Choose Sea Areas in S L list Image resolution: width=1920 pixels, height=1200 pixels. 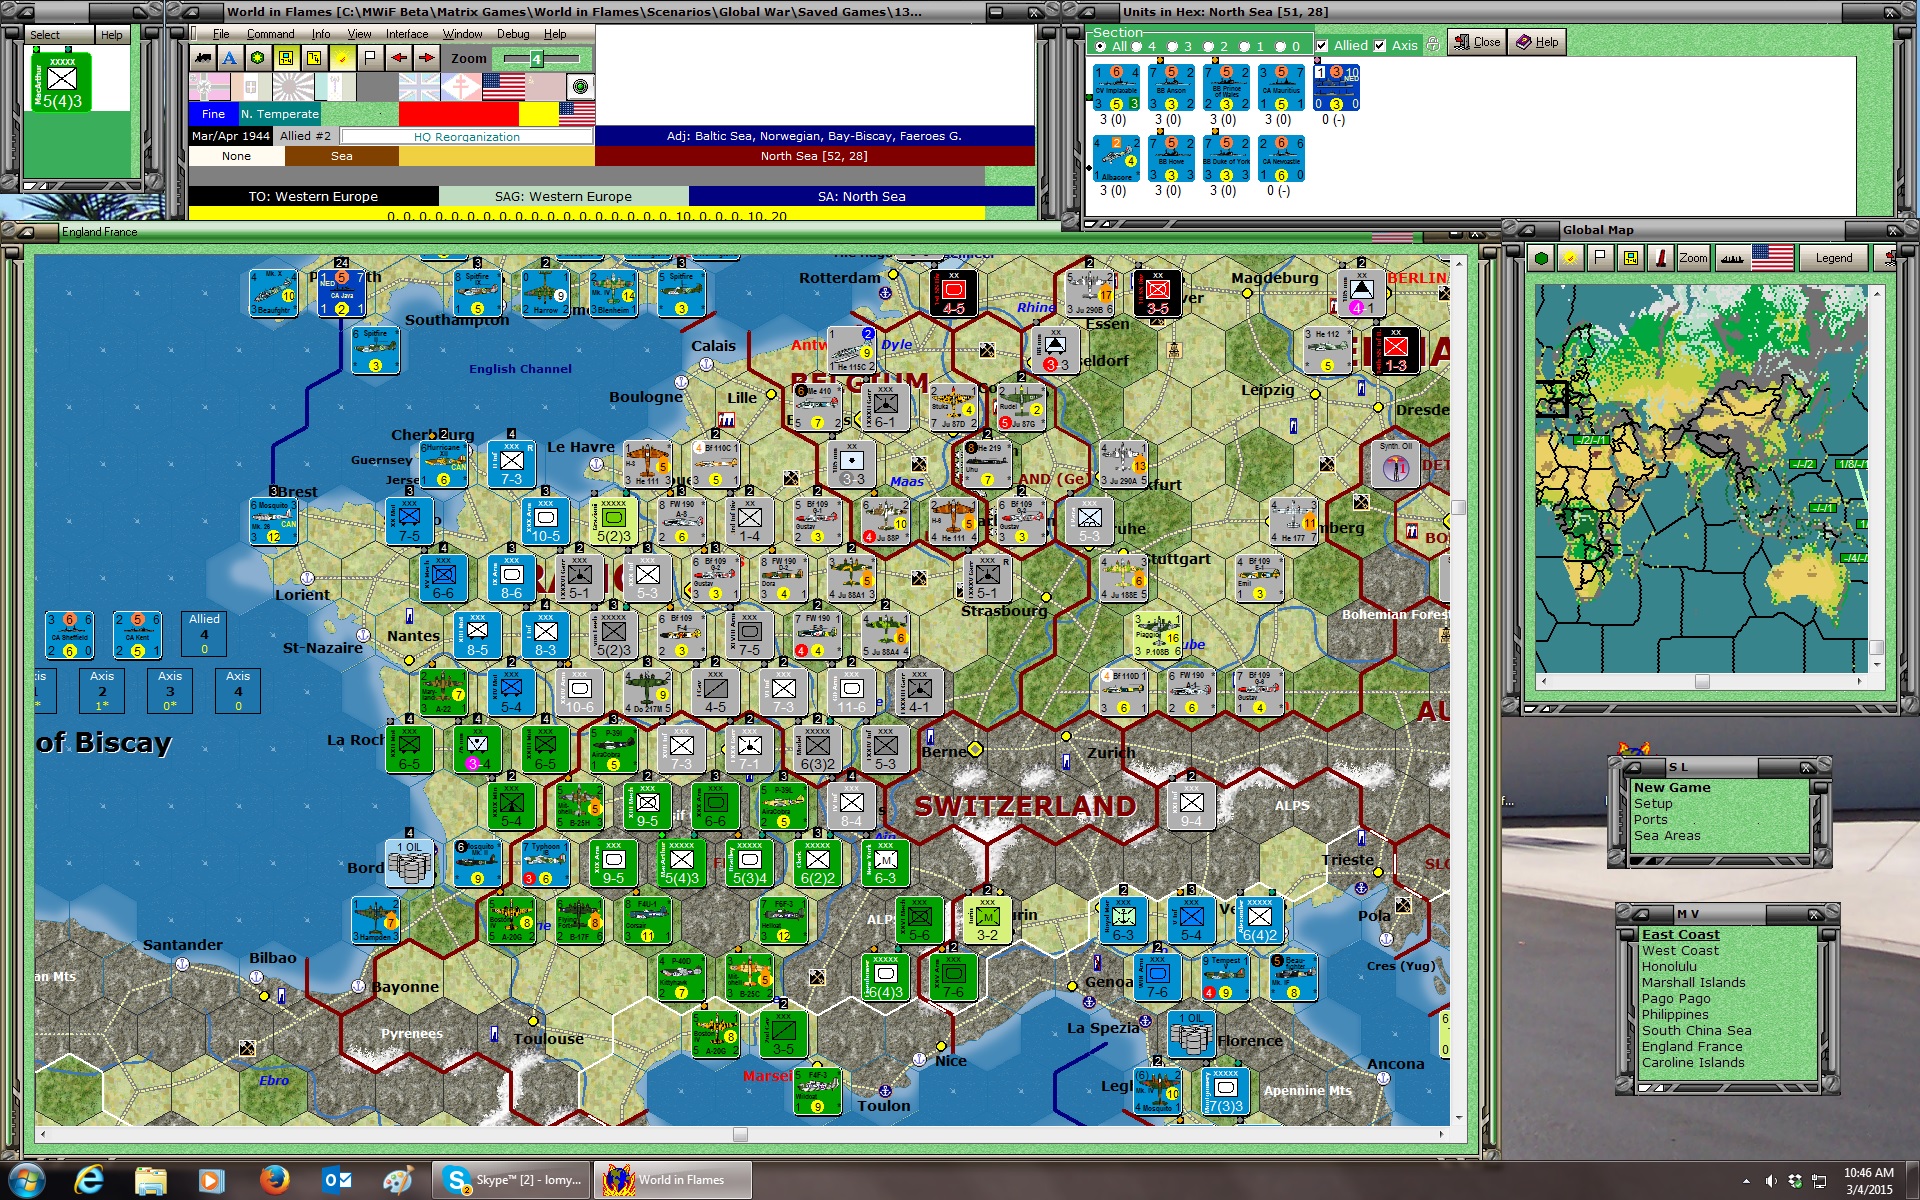click(1667, 836)
